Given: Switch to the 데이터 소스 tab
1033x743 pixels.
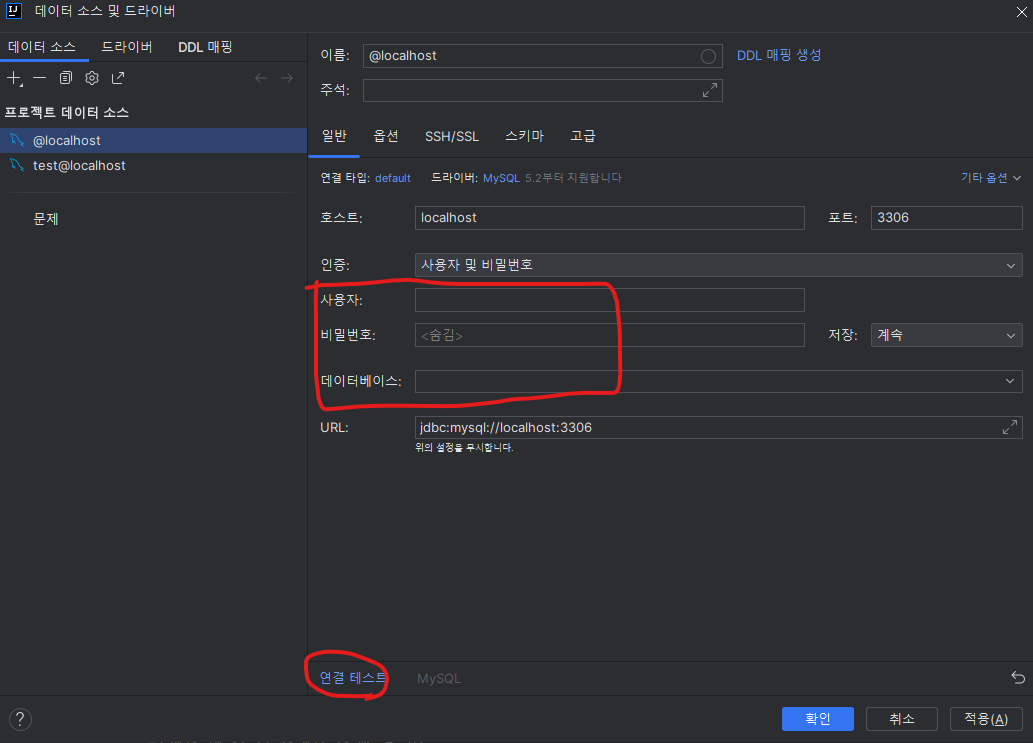Looking at the screenshot, I should point(42,47).
